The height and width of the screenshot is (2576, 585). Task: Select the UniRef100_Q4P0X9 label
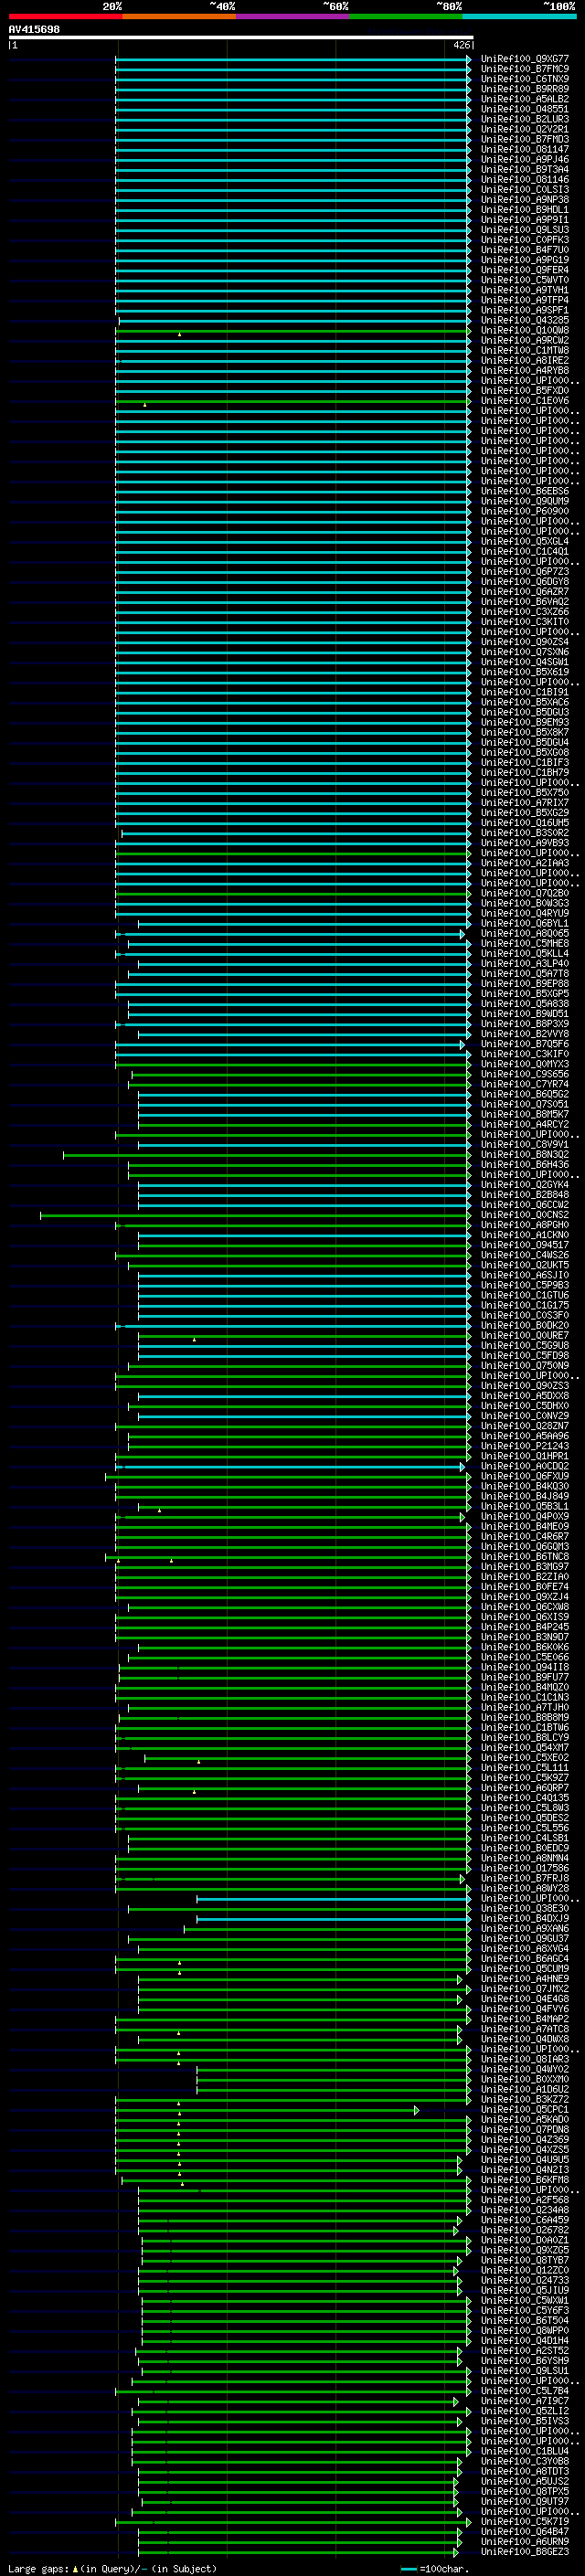pos(525,1517)
